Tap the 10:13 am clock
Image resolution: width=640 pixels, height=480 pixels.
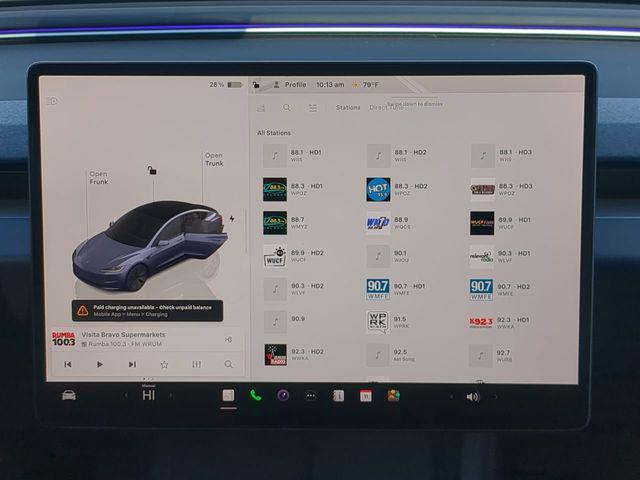click(330, 84)
